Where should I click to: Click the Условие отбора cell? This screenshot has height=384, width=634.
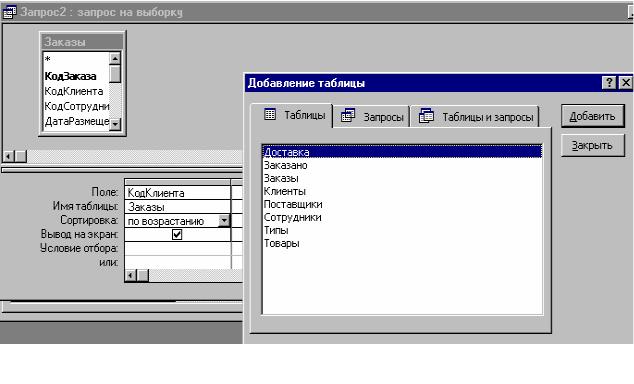pyautogui.click(x=178, y=248)
